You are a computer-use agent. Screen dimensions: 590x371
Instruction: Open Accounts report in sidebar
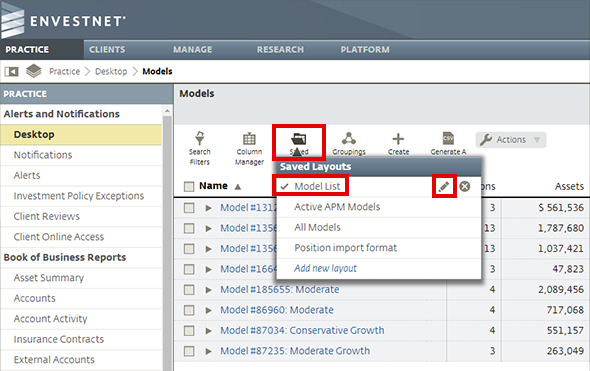coord(34,298)
